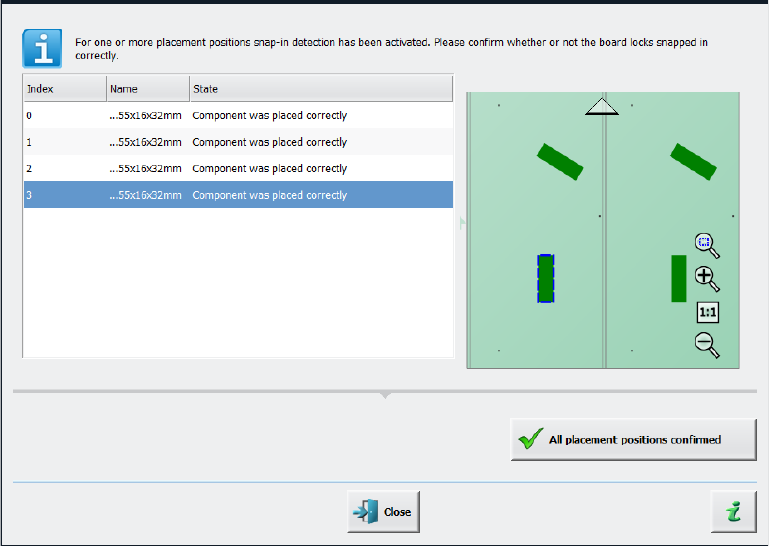Click the upper-right angled green component
Viewport: 769px width, 546px height.
pyautogui.click(x=693, y=161)
